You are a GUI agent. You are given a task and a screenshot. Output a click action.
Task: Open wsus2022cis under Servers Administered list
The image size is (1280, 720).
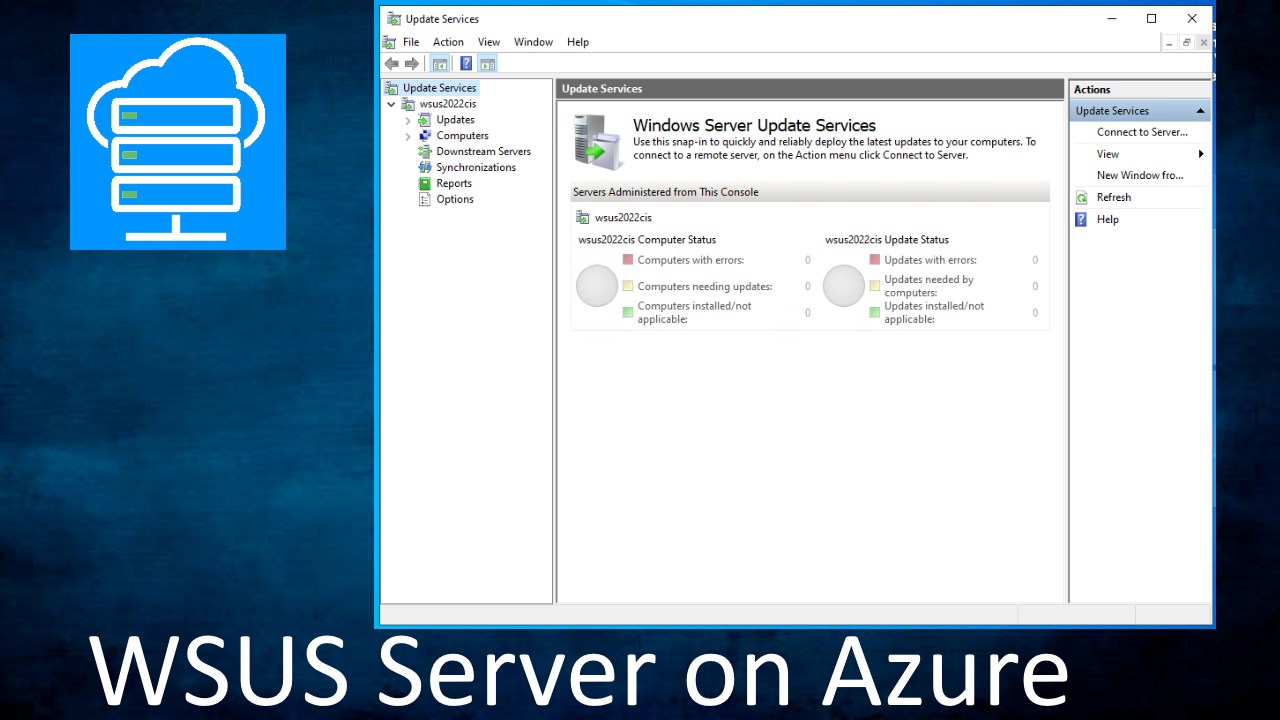(x=623, y=217)
